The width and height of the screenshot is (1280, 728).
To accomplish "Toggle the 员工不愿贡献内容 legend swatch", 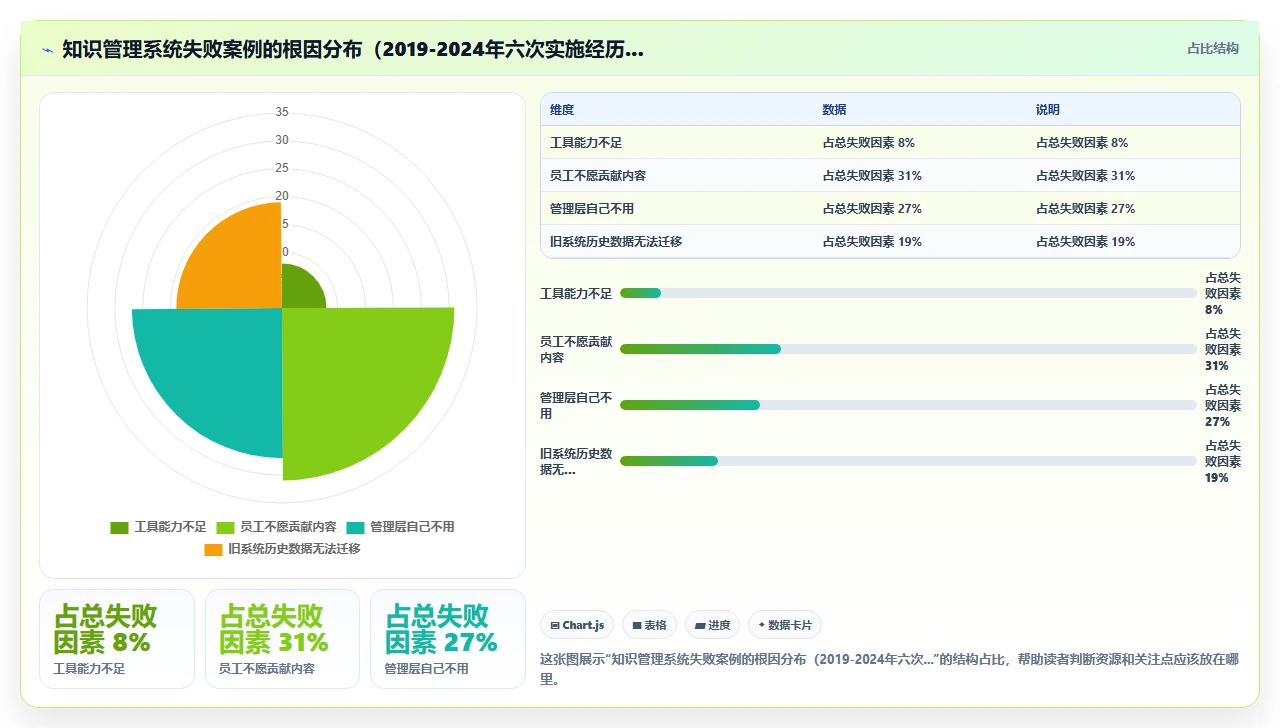I will [x=225, y=527].
